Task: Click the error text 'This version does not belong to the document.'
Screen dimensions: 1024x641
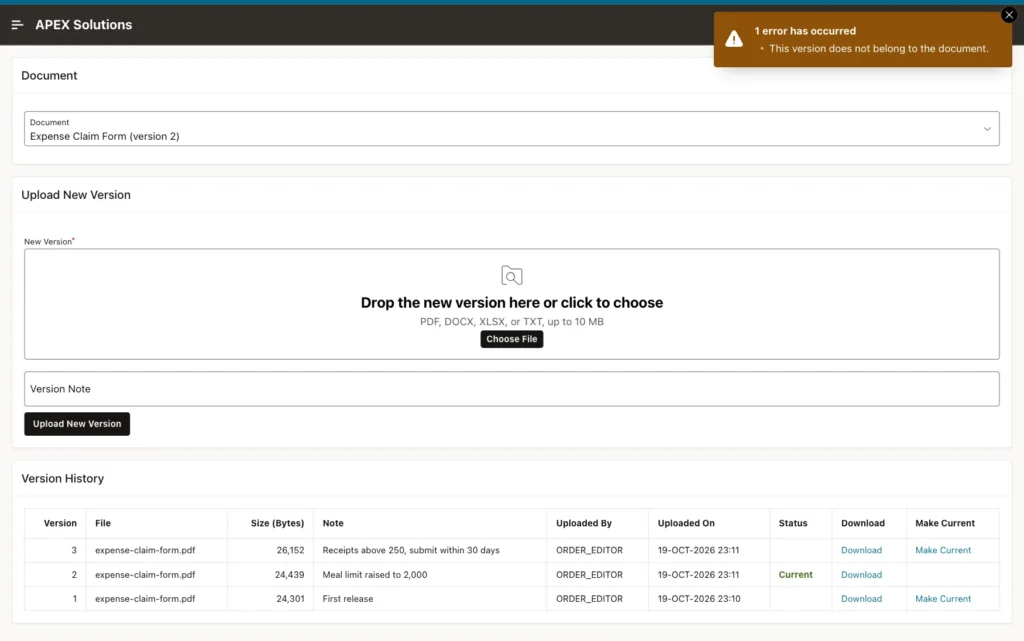Action: (x=878, y=48)
